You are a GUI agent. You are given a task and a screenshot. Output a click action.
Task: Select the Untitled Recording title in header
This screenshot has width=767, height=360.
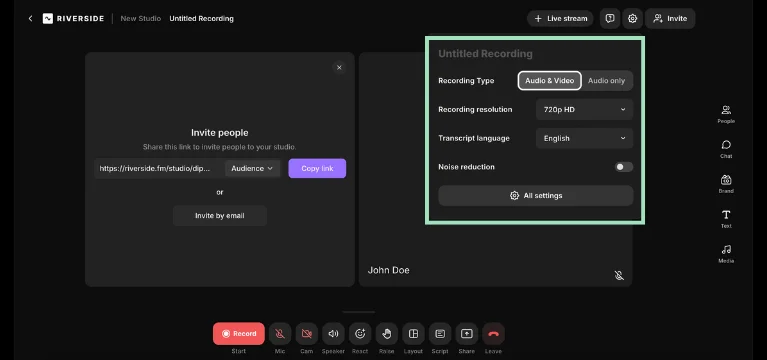coord(202,19)
